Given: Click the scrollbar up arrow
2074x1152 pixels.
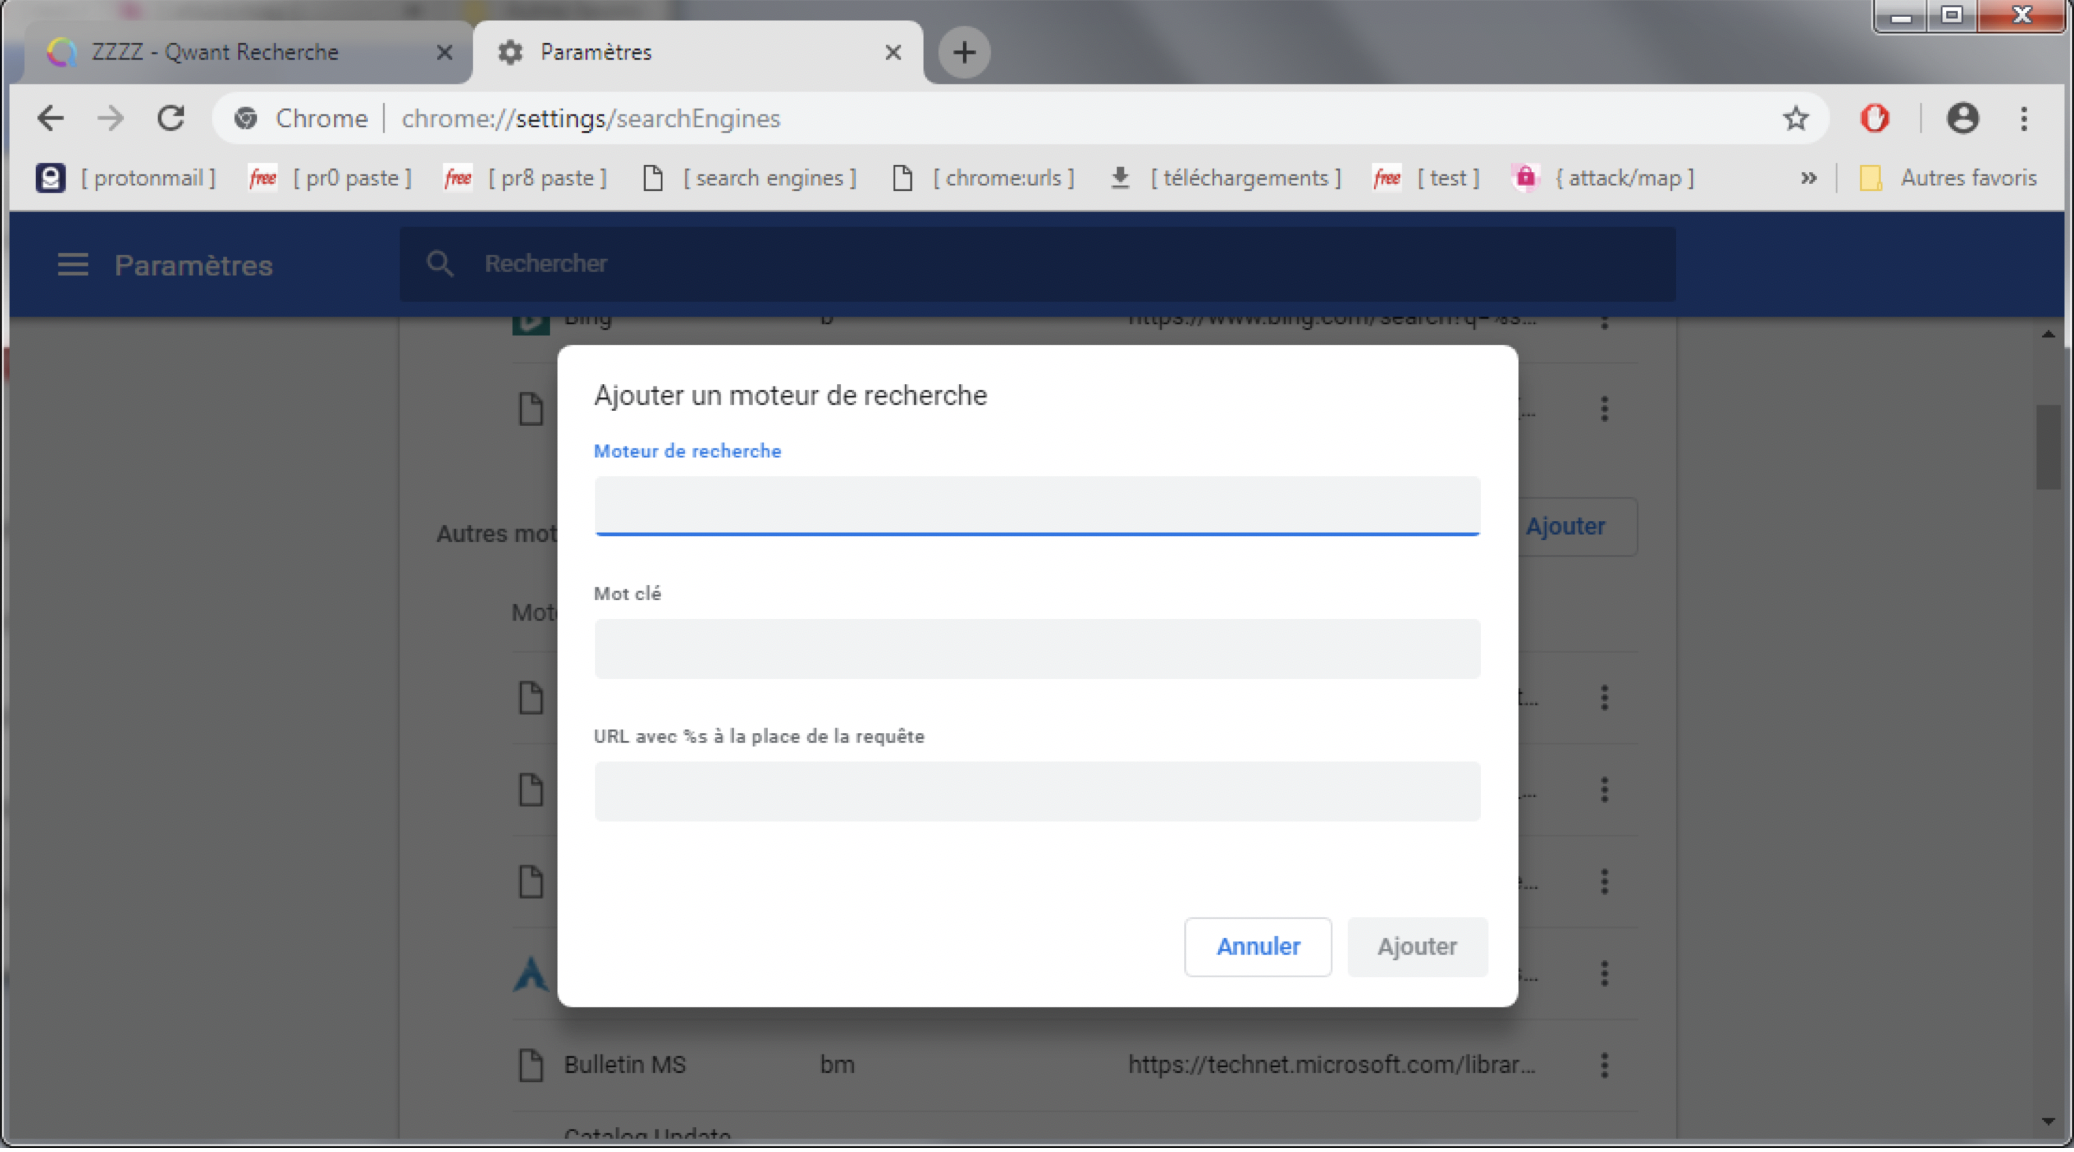Looking at the screenshot, I should [2048, 334].
